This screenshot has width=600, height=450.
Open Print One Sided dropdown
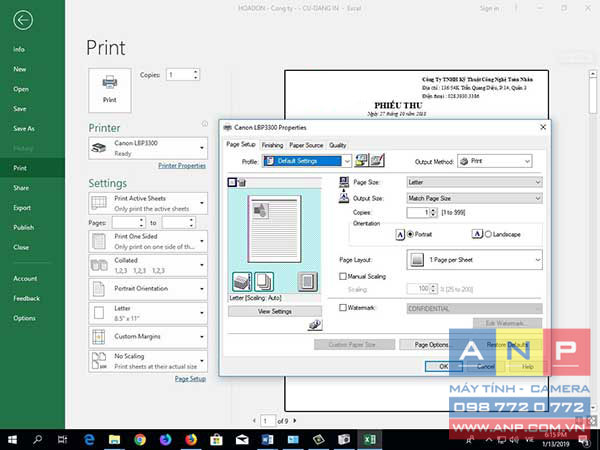pyautogui.click(x=148, y=241)
